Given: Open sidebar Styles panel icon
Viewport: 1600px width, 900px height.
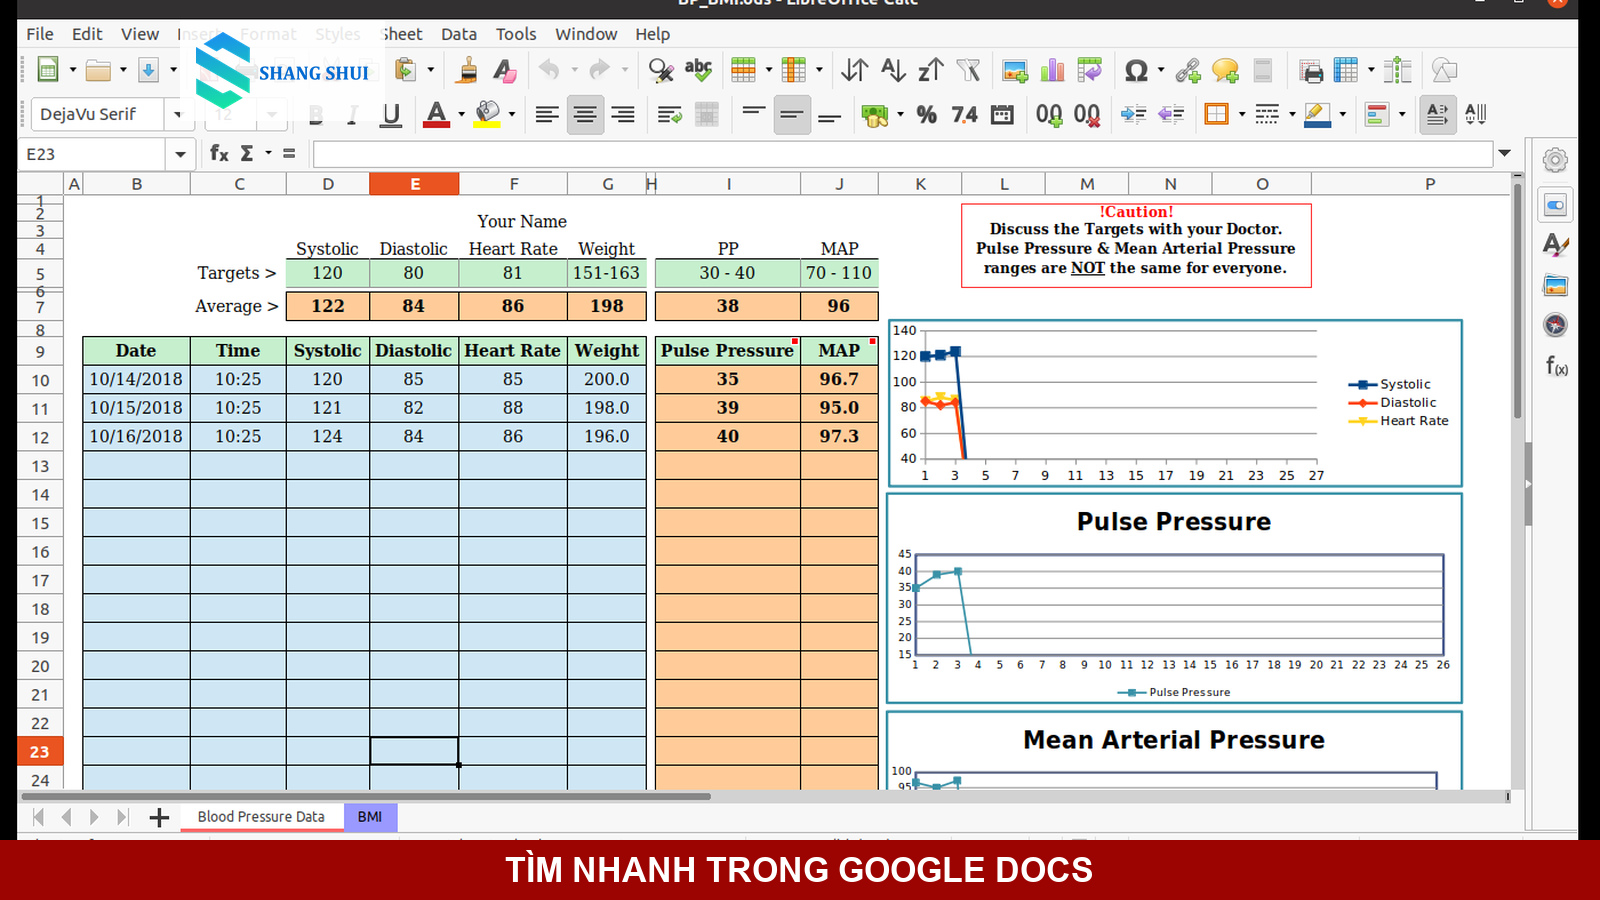Looking at the screenshot, I should 1555,245.
